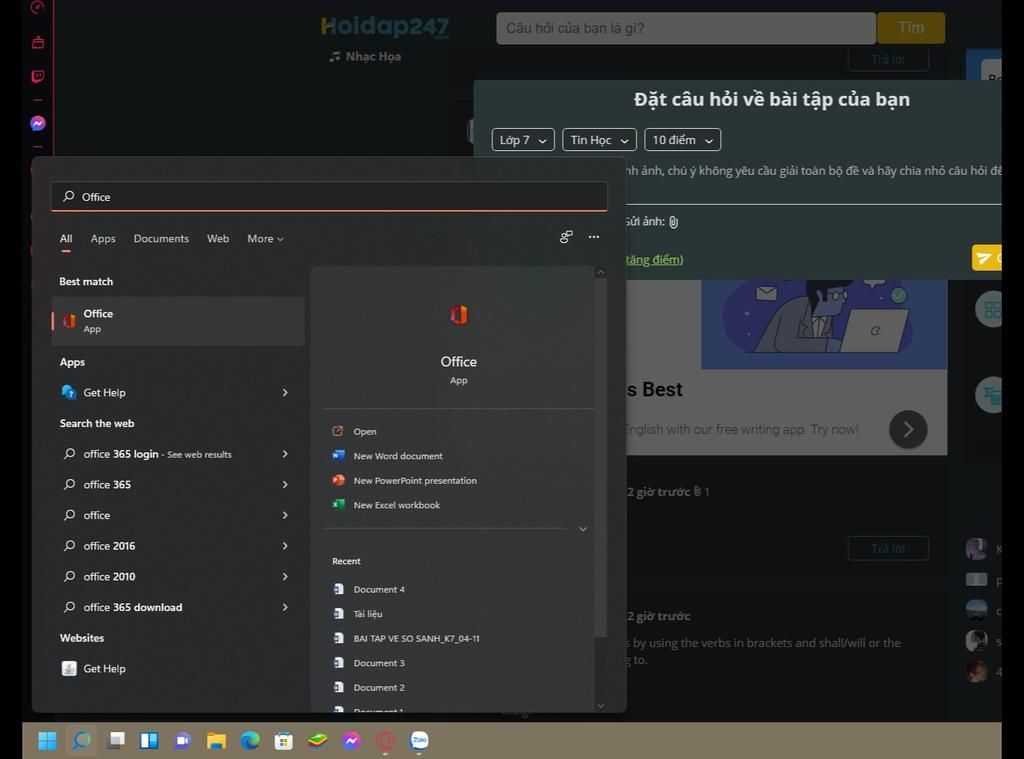Open the Tin Học subject dropdown

599,140
